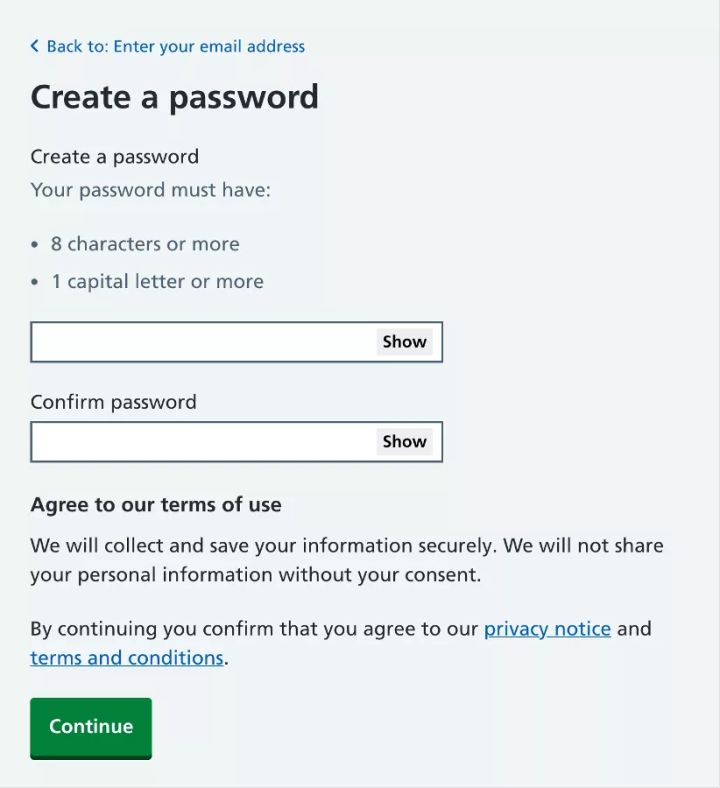720x788 pixels.
Task: Click the 'Agree to our terms of use' heading
Action: point(155,505)
